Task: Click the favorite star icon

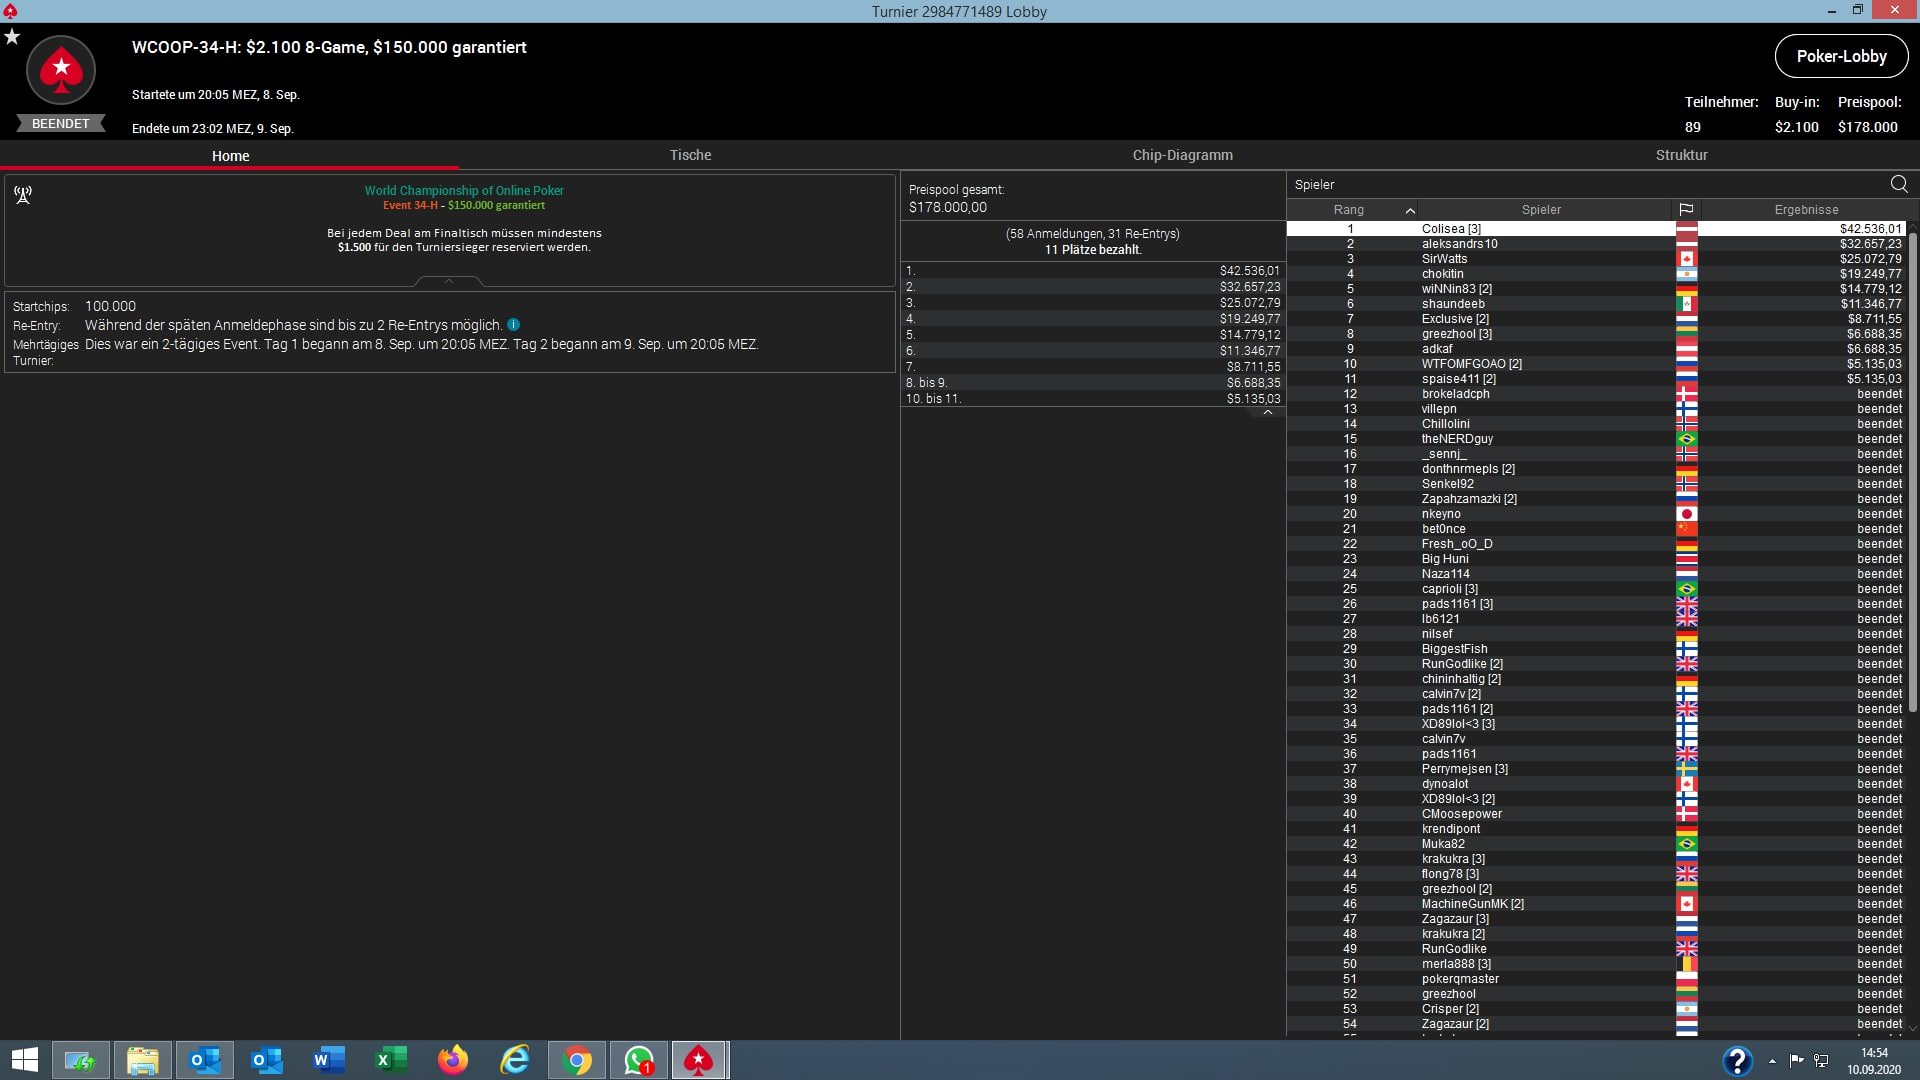Action: (x=12, y=37)
